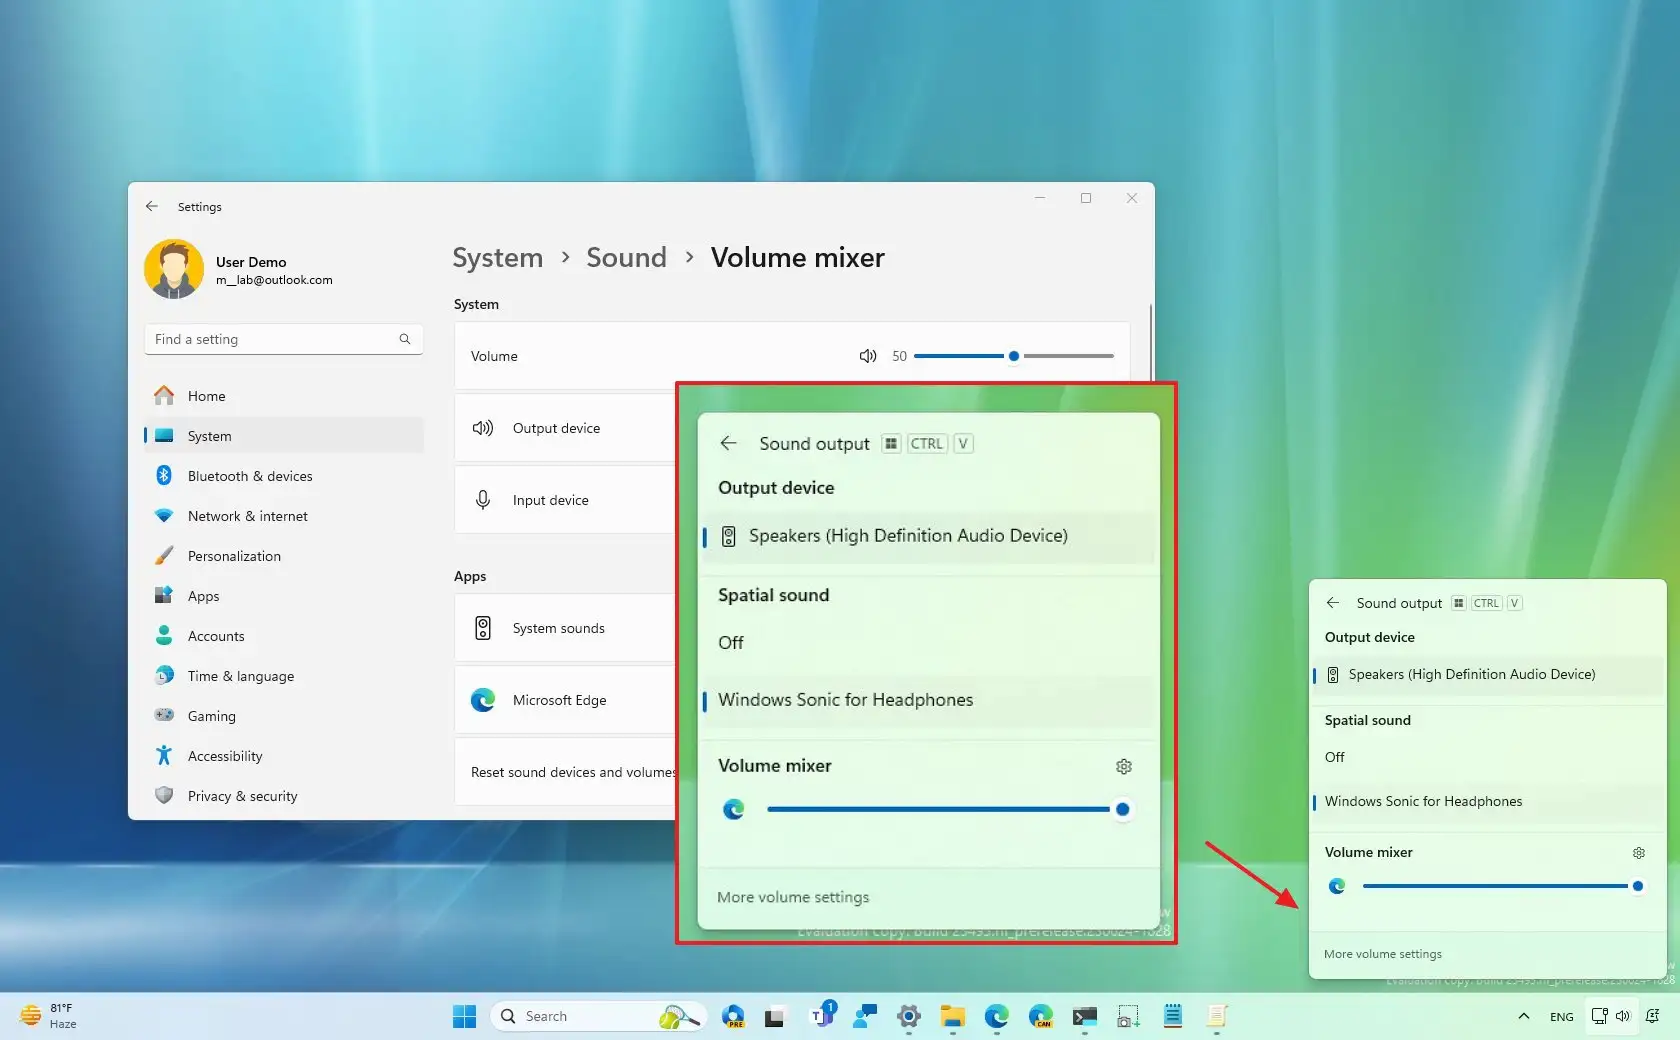Open the weather widget showing 81°F Haze

click(48, 1017)
